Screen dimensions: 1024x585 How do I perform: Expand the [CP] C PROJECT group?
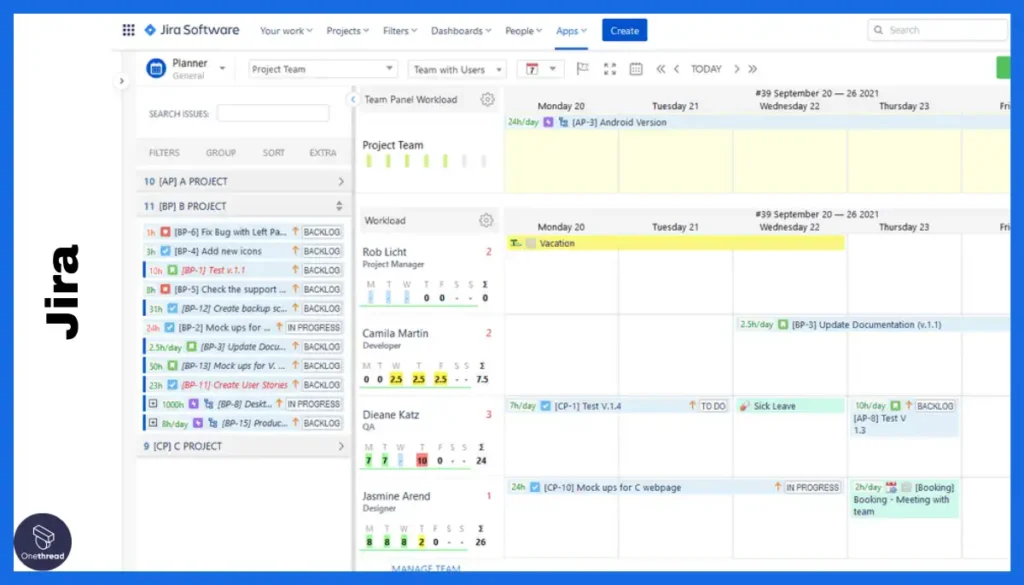point(341,446)
